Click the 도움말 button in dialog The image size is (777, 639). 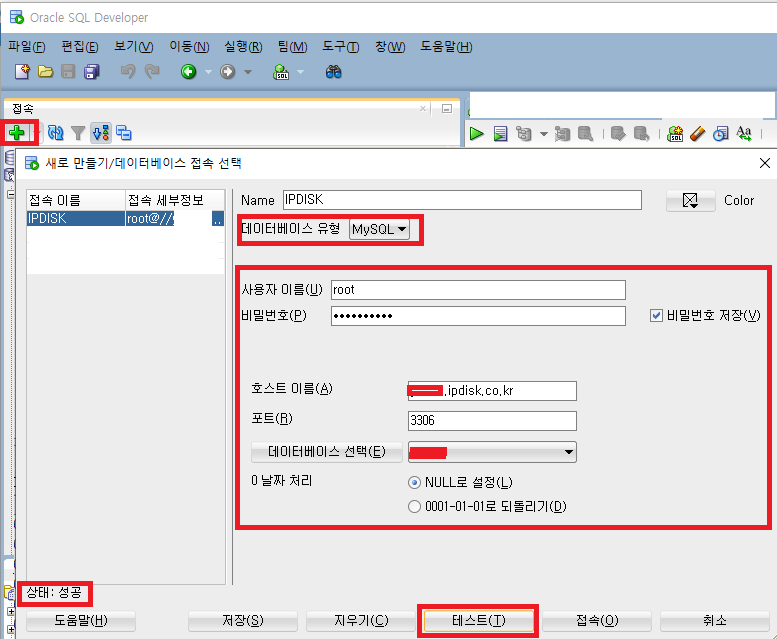(81, 621)
